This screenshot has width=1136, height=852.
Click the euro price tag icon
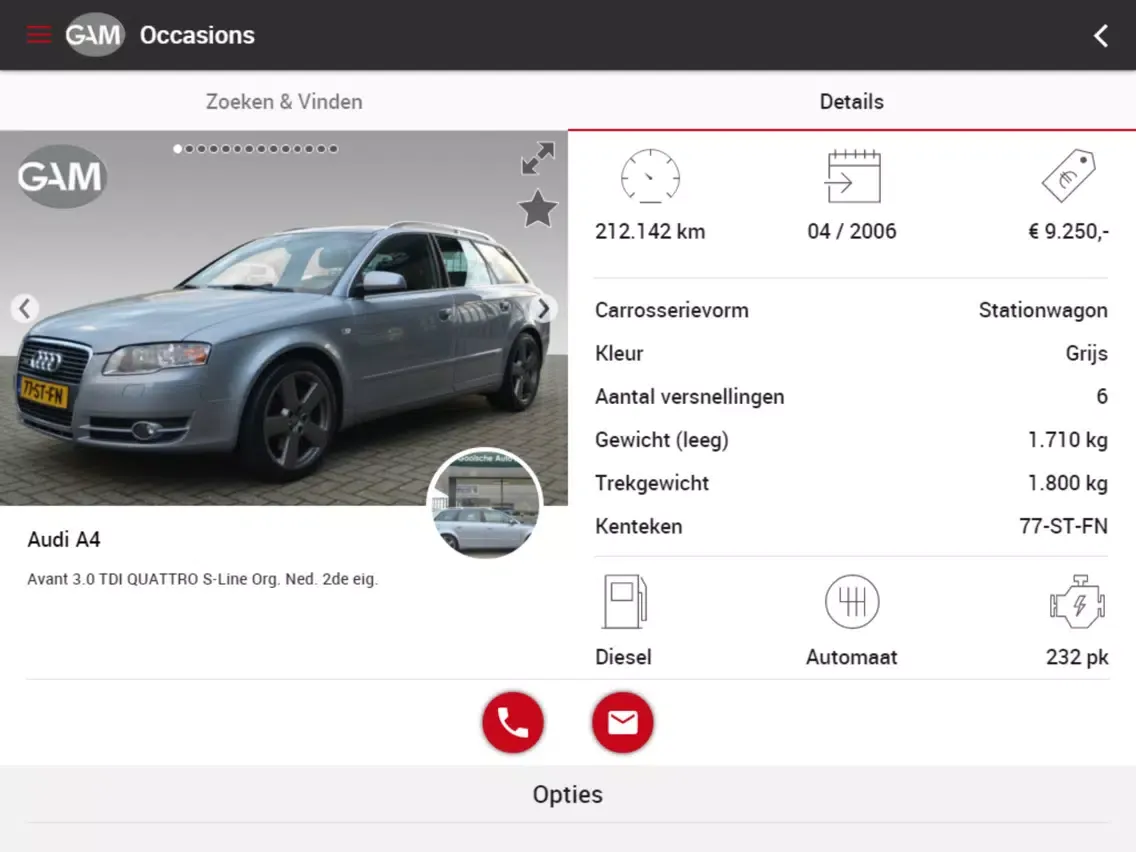click(x=1069, y=175)
